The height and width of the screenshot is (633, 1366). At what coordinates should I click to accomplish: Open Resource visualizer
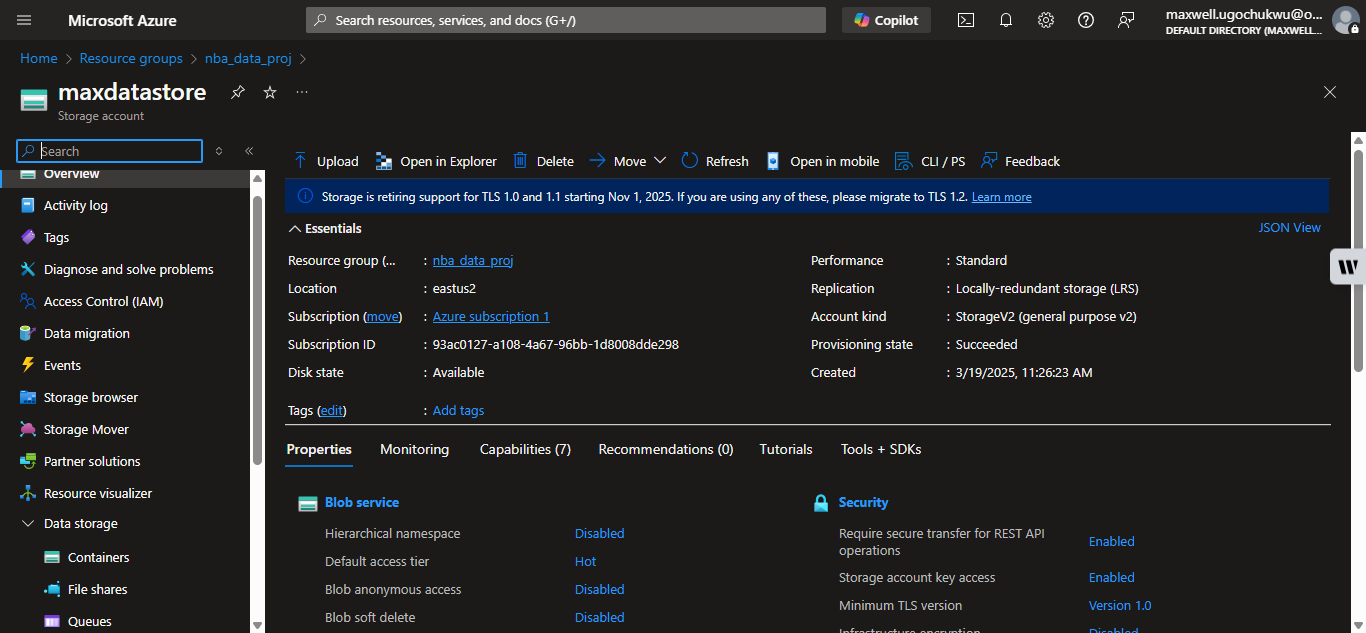pyautogui.click(x=98, y=493)
